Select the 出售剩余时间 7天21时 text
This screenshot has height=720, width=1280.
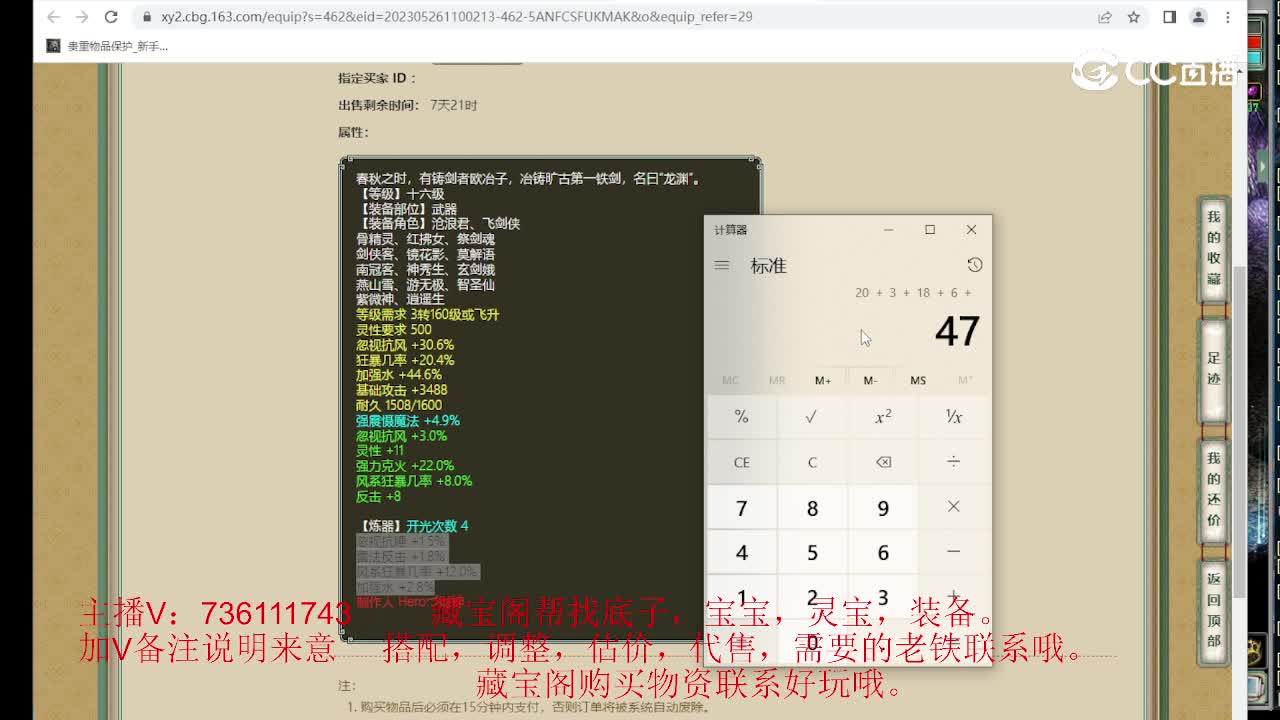pos(408,105)
